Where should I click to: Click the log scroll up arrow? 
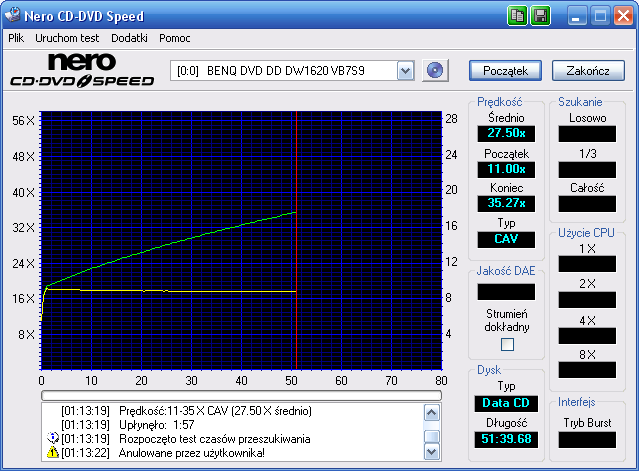(432, 413)
